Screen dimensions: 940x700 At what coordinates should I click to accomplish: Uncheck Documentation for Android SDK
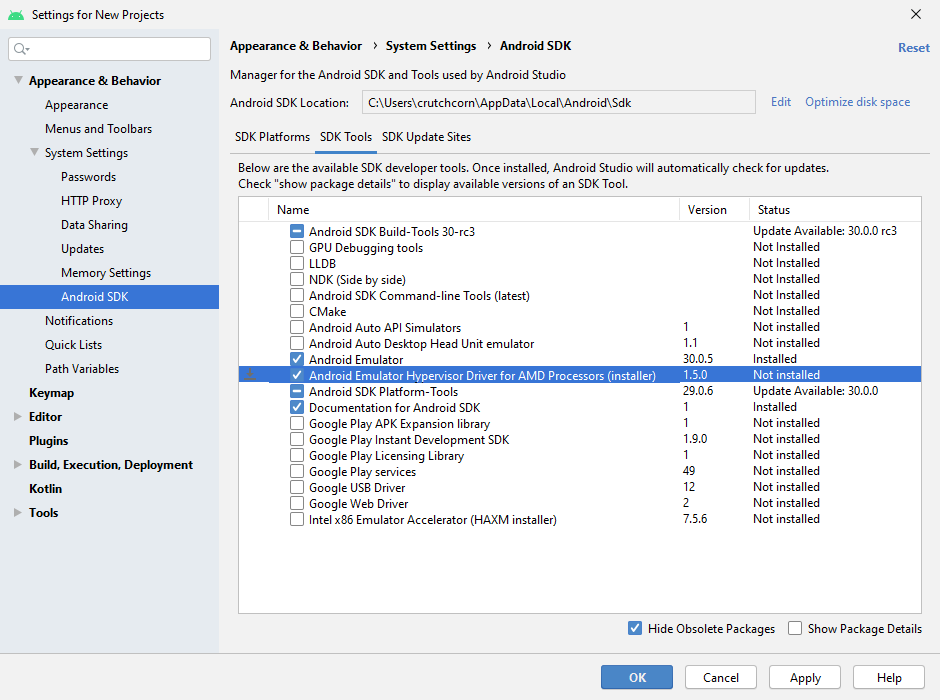(297, 407)
